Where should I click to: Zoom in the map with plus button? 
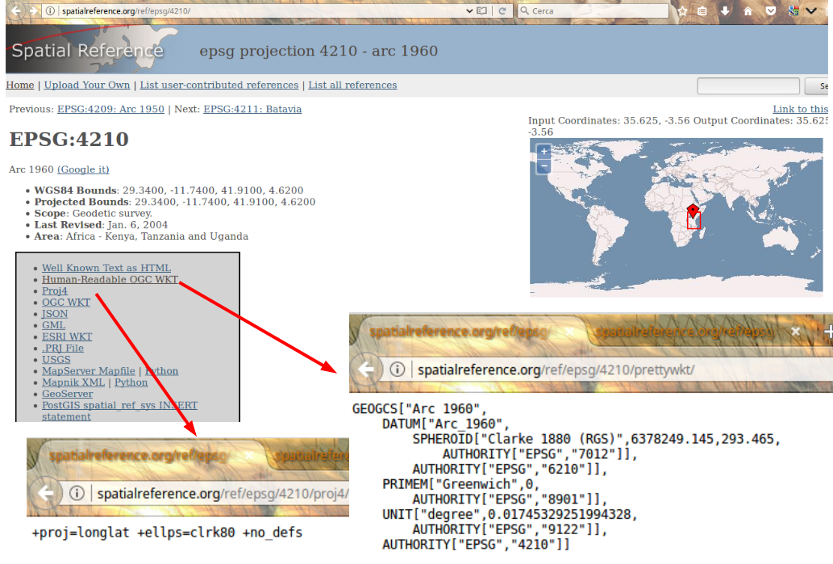[x=544, y=151]
